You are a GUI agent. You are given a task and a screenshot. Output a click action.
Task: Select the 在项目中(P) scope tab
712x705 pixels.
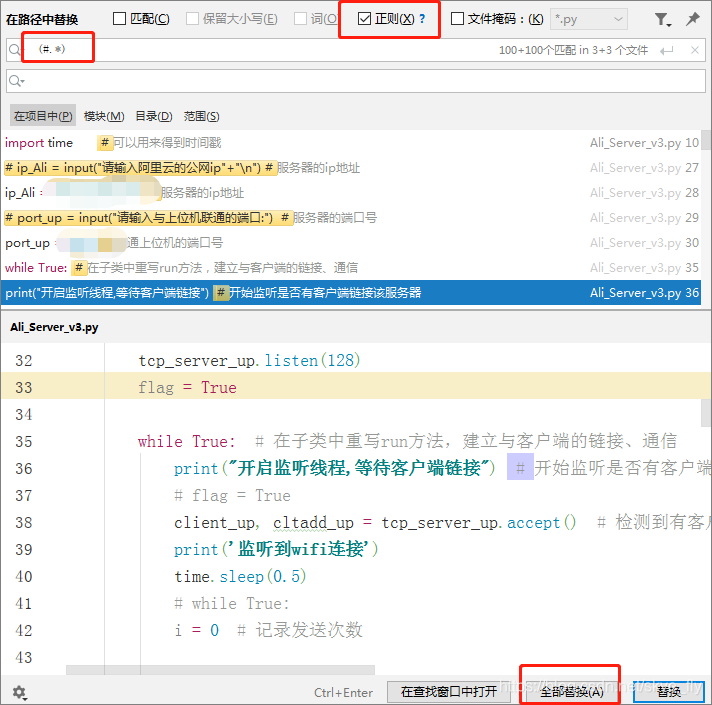pyautogui.click(x=43, y=116)
